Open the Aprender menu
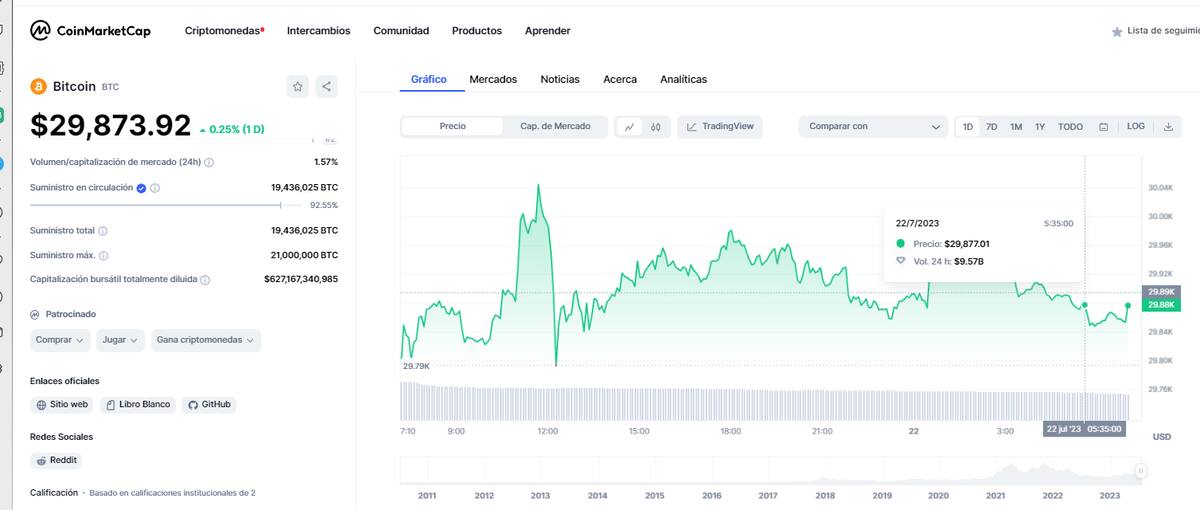This screenshot has width=1200, height=510. pyautogui.click(x=547, y=31)
